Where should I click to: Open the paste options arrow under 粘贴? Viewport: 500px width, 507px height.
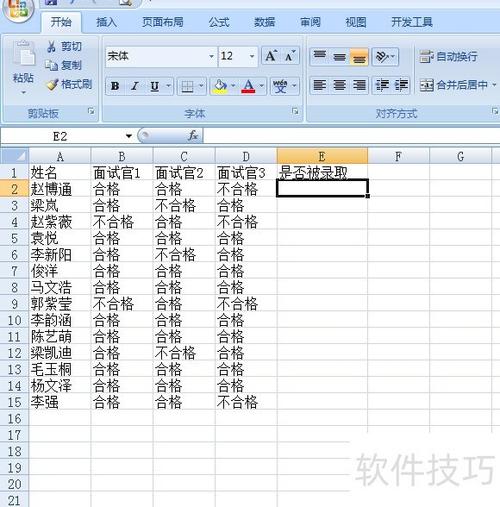pos(23,92)
